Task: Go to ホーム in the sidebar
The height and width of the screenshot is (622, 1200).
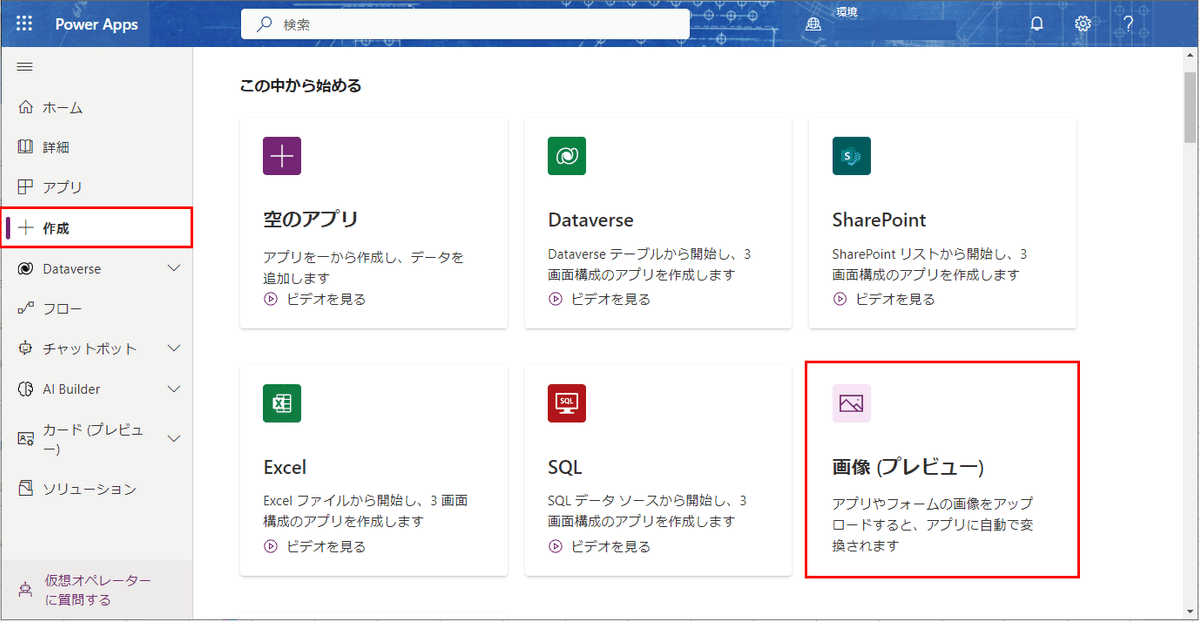Action: (x=97, y=107)
